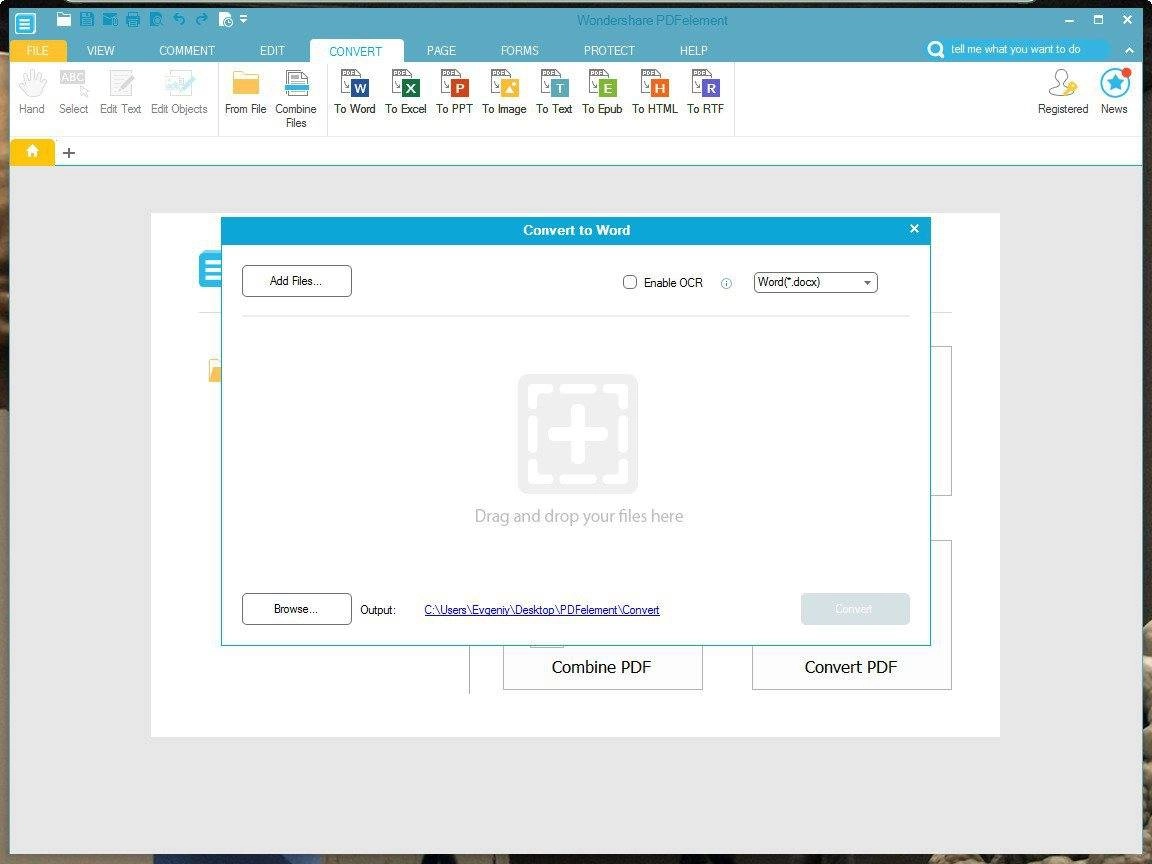Click the OCR info circle icon
Viewport: 1152px width, 864px height.
(x=726, y=283)
